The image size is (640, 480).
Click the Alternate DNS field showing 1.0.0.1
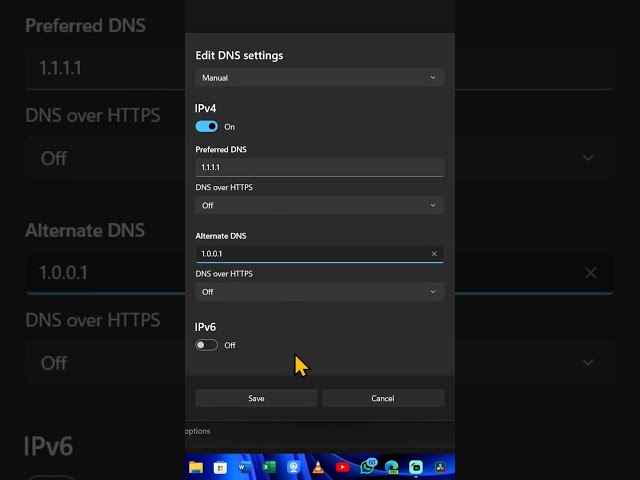(x=320, y=254)
